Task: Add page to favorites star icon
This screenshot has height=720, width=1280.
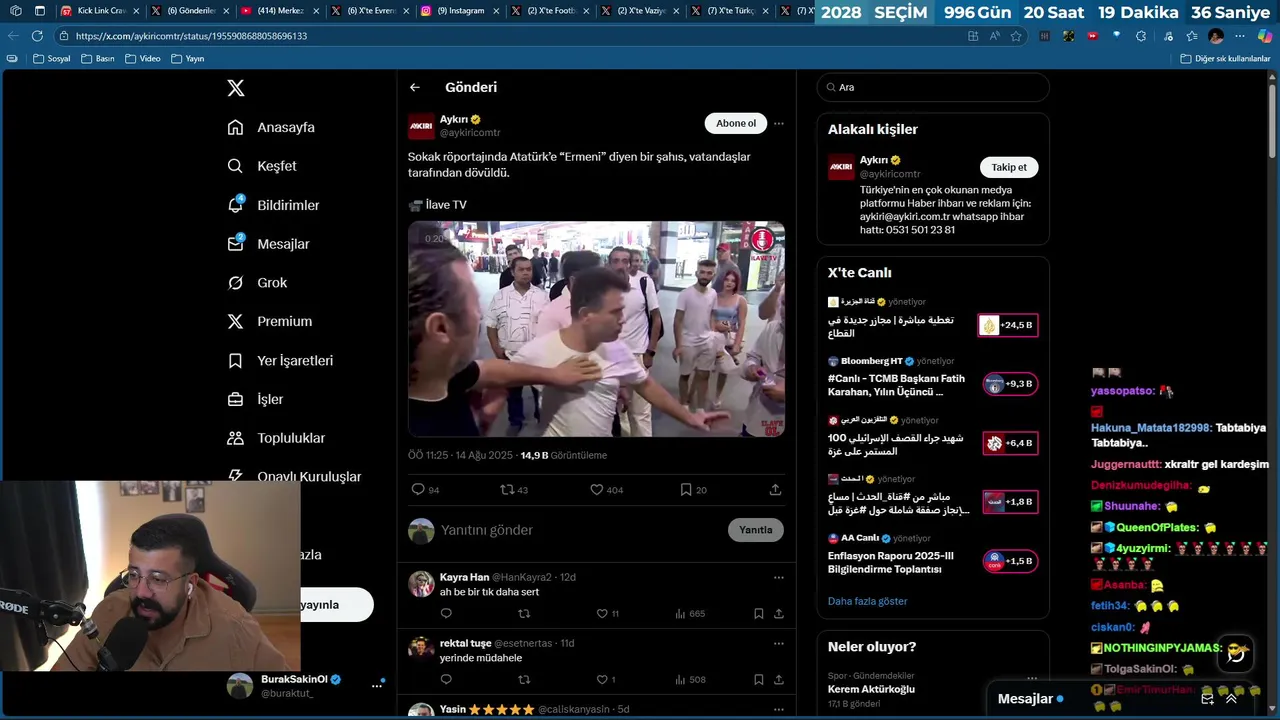Action: pyautogui.click(x=1016, y=36)
